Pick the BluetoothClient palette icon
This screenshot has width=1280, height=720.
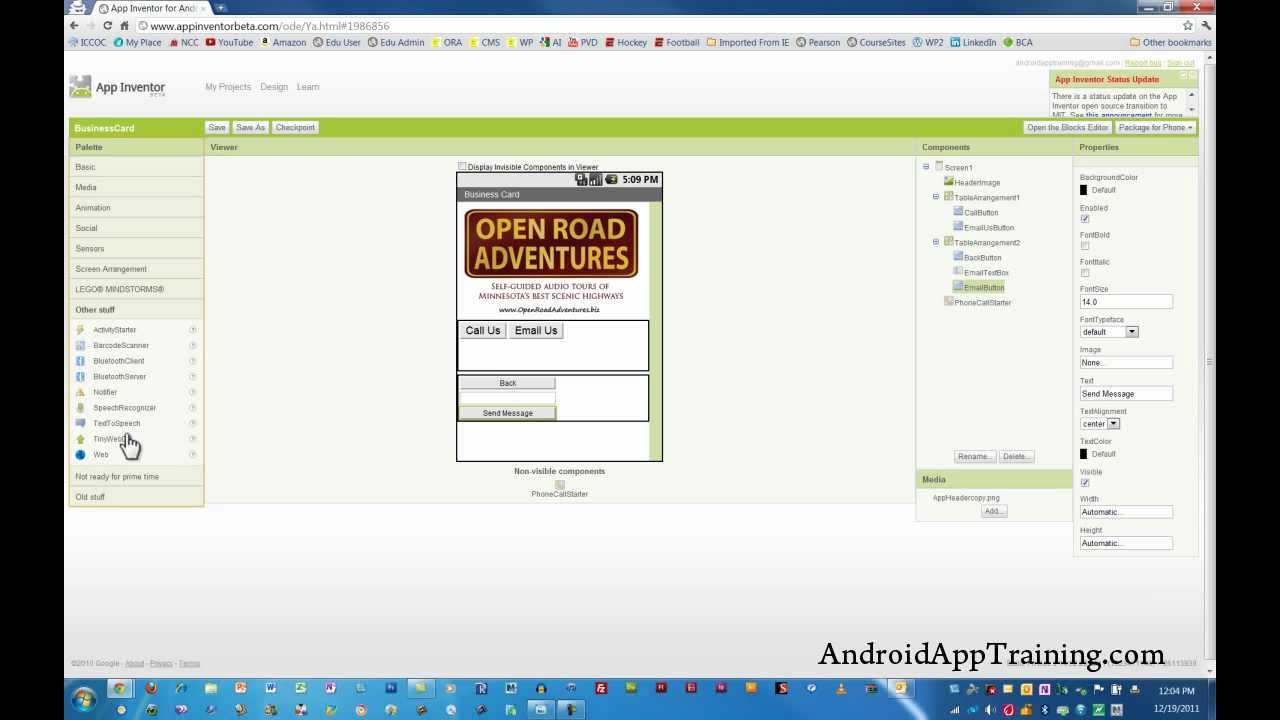tap(80, 361)
